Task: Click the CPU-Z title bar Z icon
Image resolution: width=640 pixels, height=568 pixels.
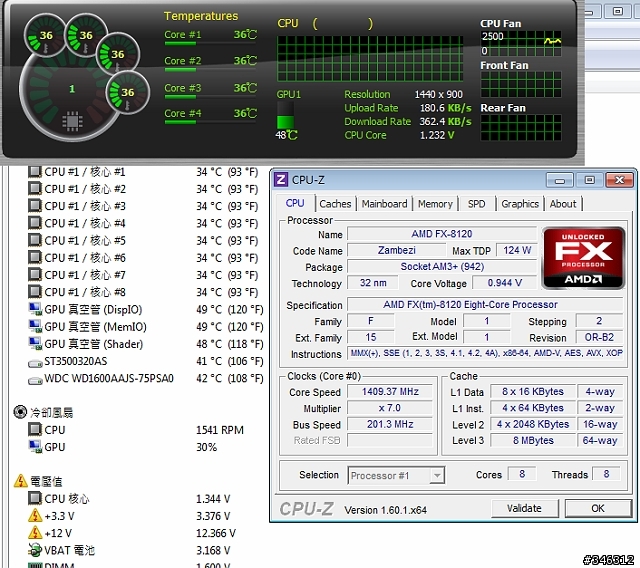Action: coord(281,180)
